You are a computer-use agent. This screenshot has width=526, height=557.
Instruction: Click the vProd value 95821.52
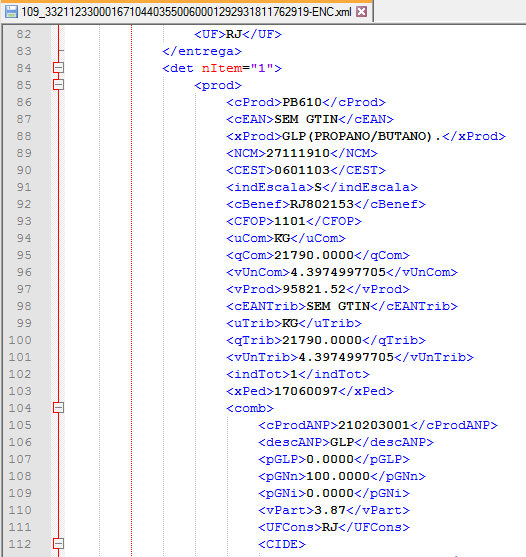point(314,289)
